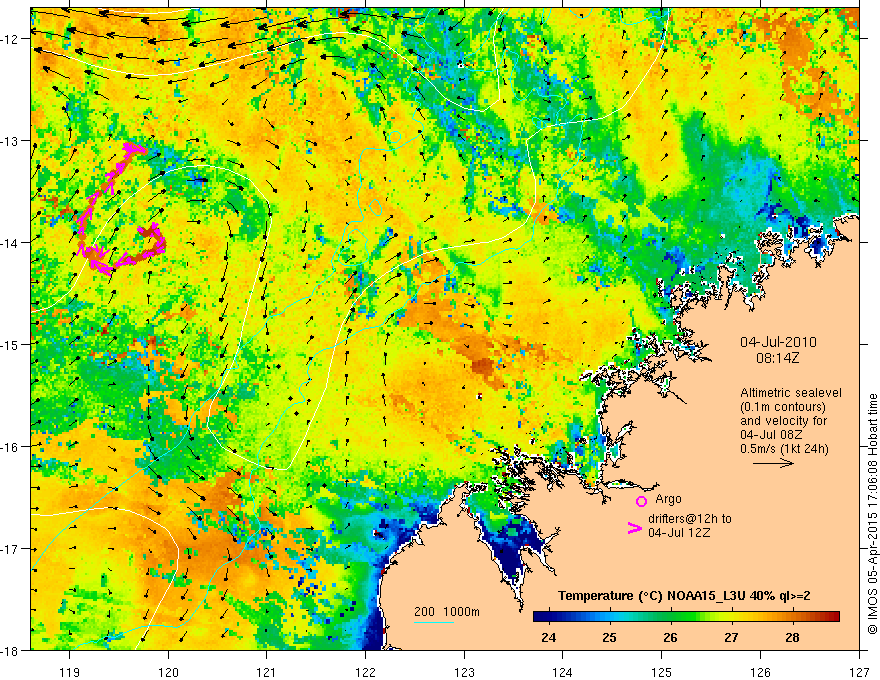Click the '-16' latitude axis label
This screenshot has width=880, height=680.
pos(10,447)
